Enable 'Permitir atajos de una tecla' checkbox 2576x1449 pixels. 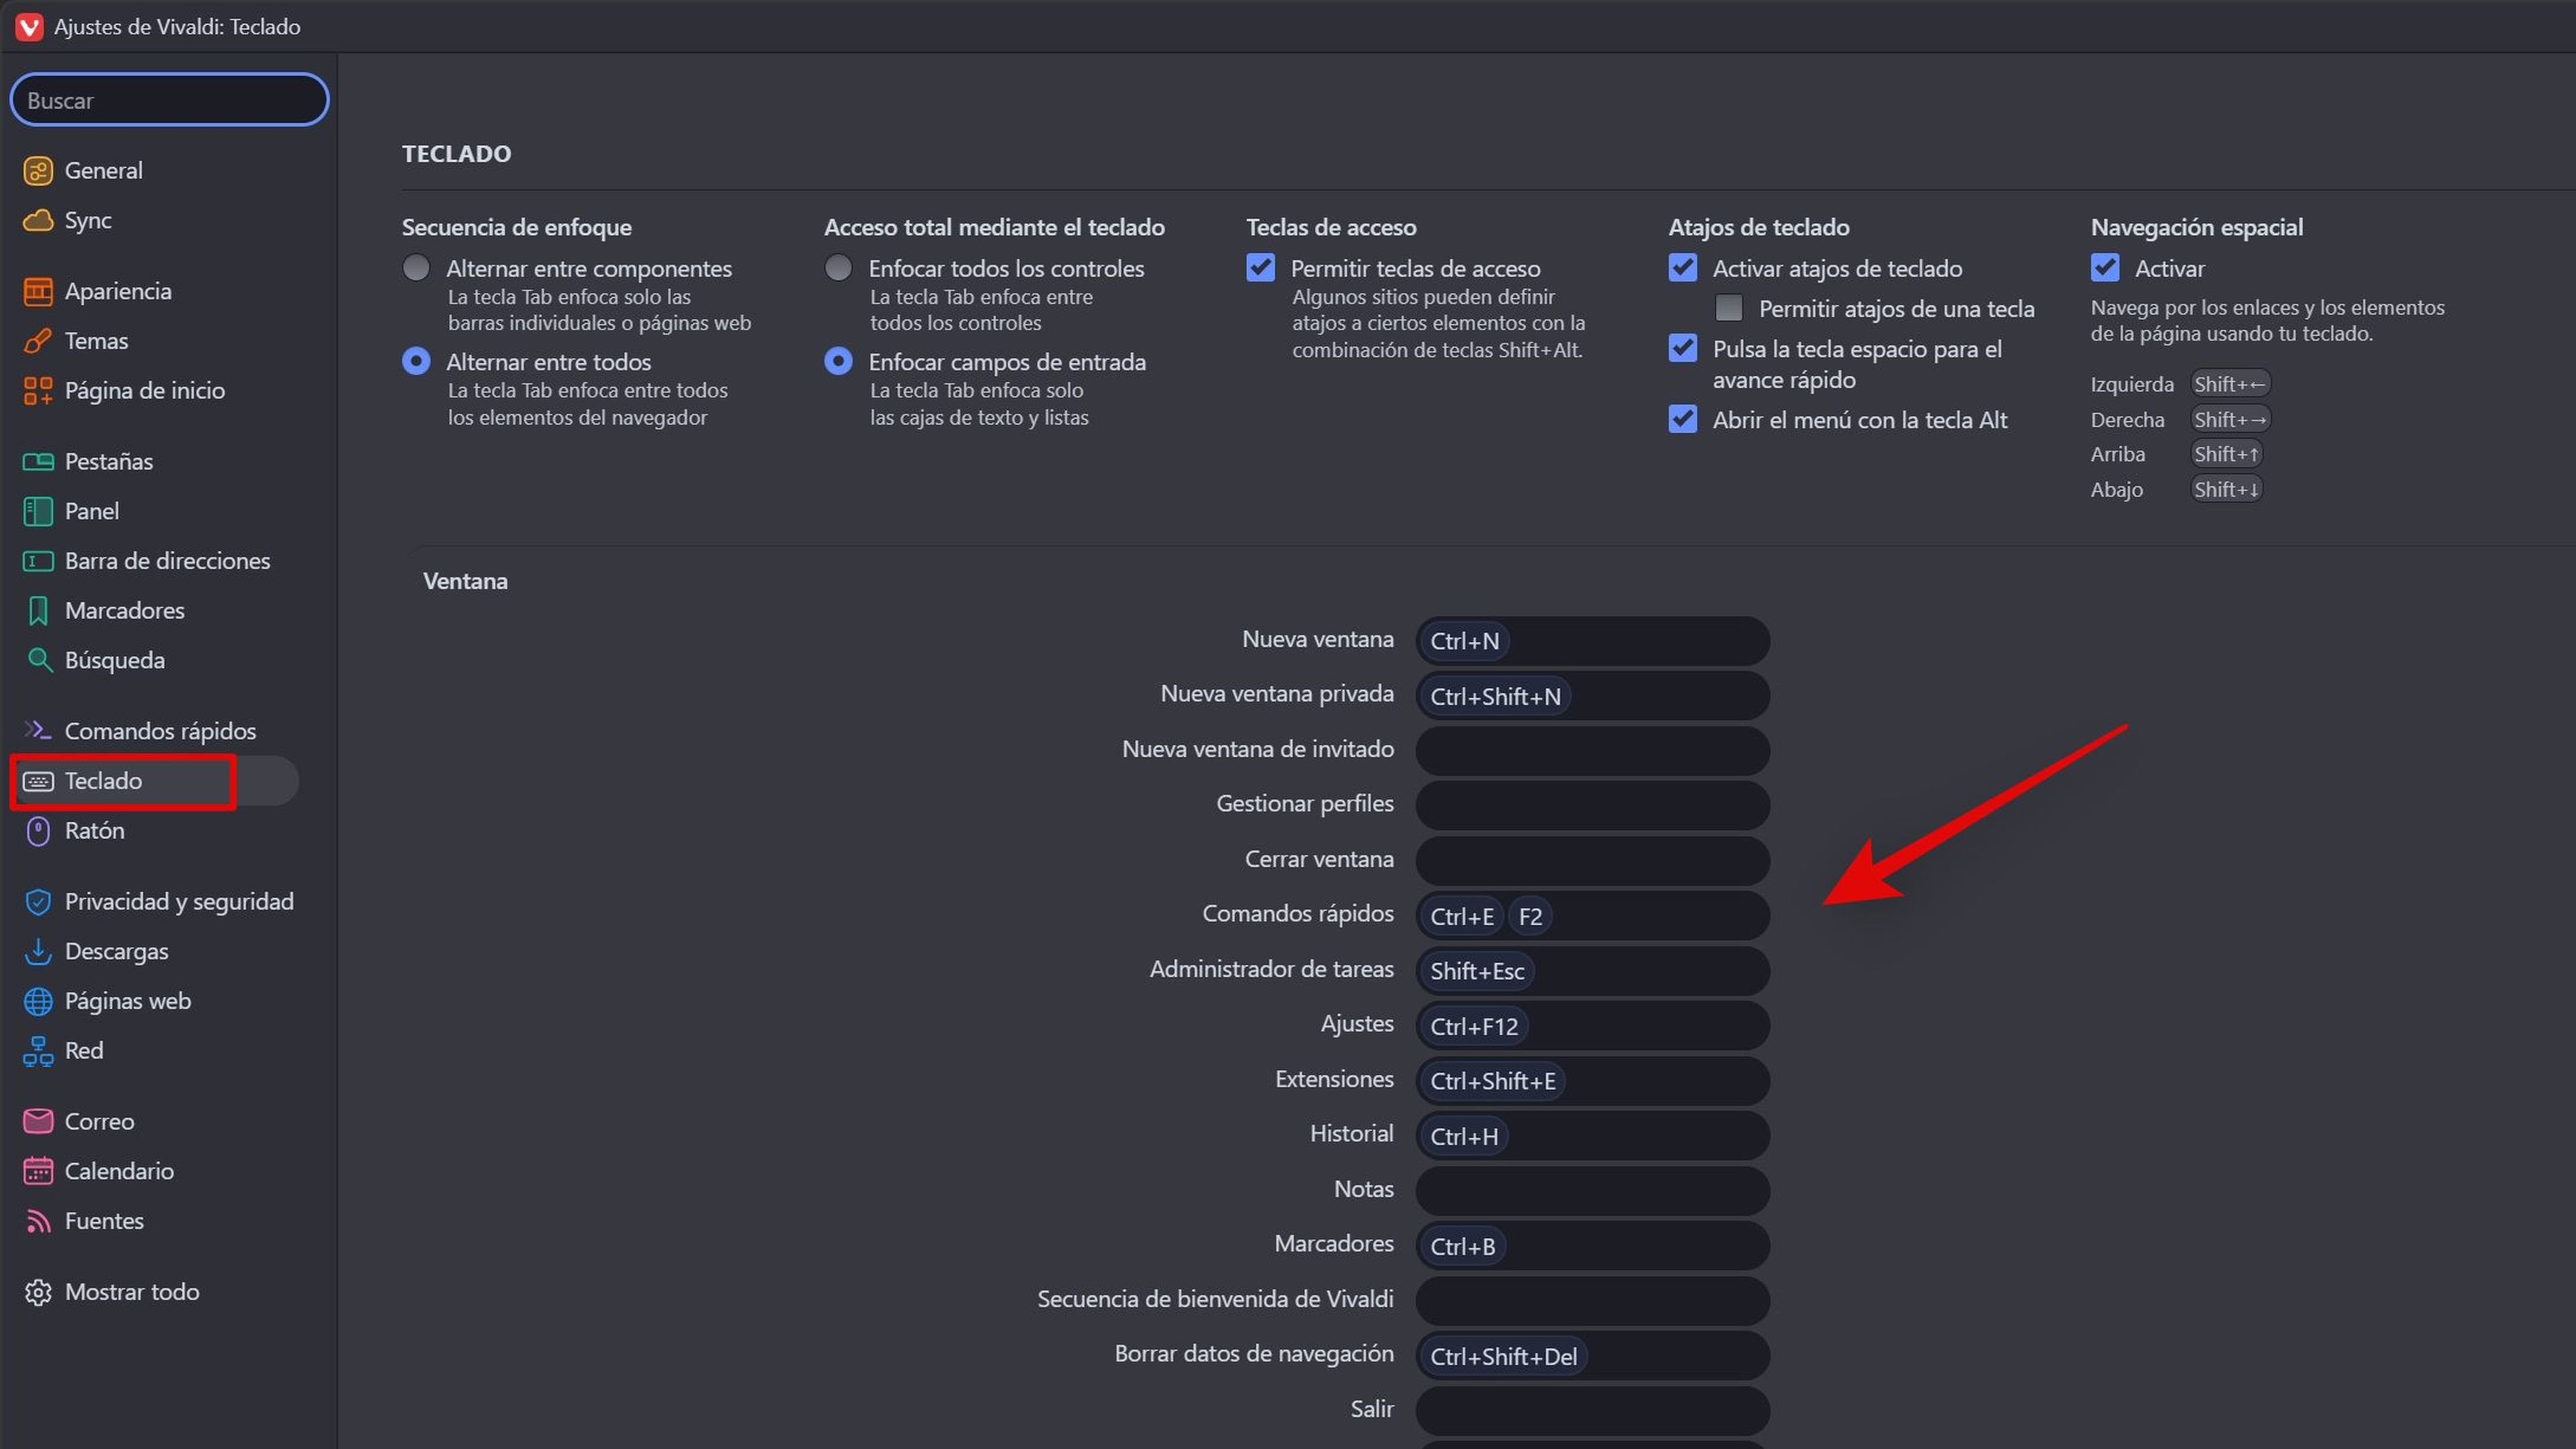[1729, 308]
